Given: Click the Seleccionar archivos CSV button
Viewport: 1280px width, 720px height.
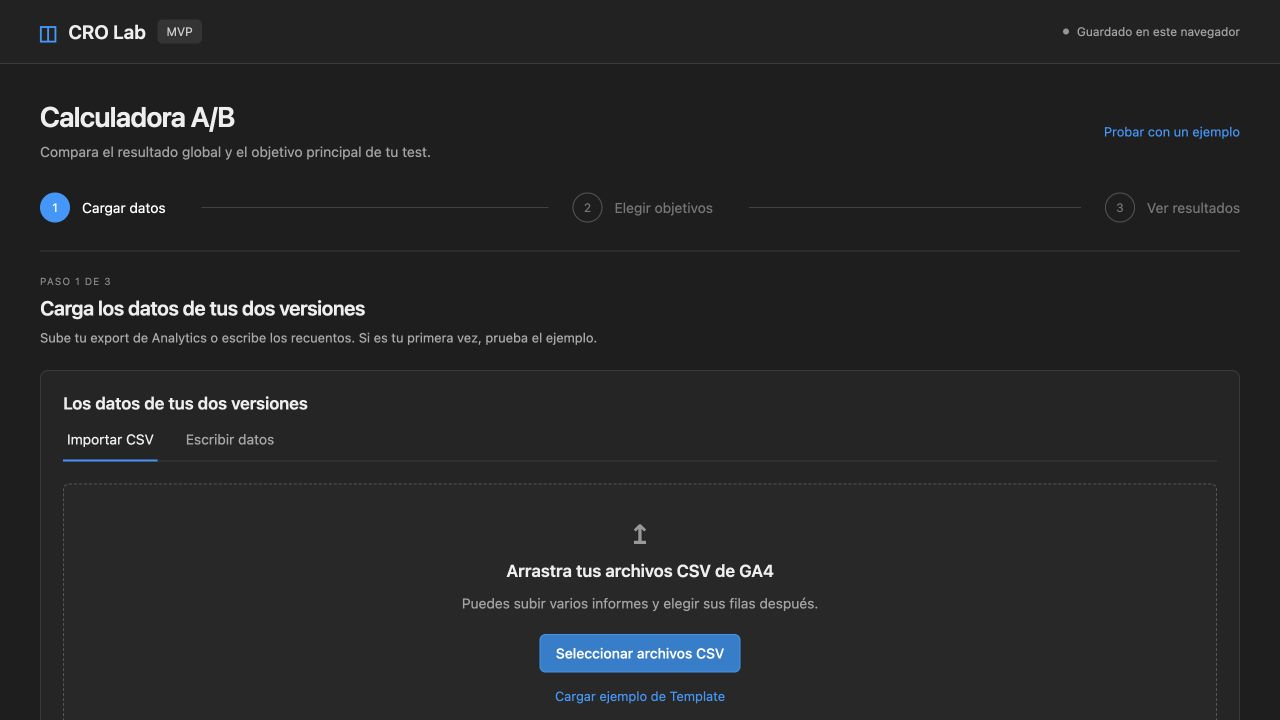Looking at the screenshot, I should (640, 653).
